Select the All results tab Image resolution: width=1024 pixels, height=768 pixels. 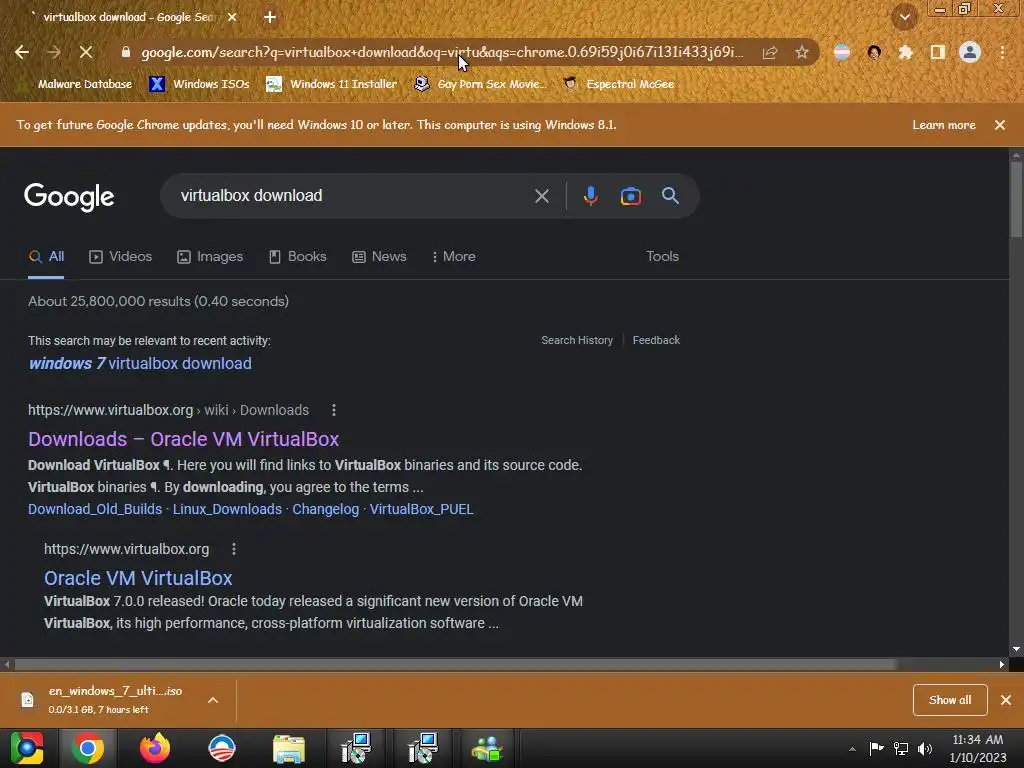(x=46, y=257)
